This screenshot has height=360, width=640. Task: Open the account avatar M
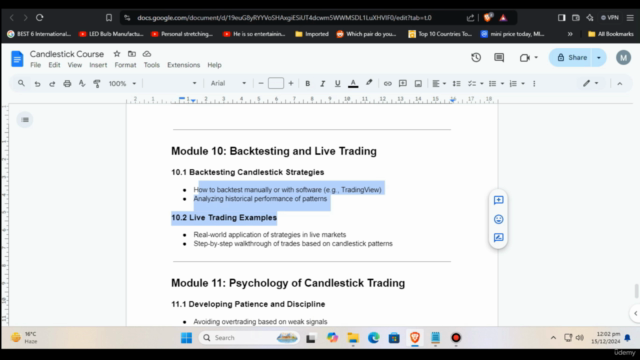pyautogui.click(x=623, y=58)
